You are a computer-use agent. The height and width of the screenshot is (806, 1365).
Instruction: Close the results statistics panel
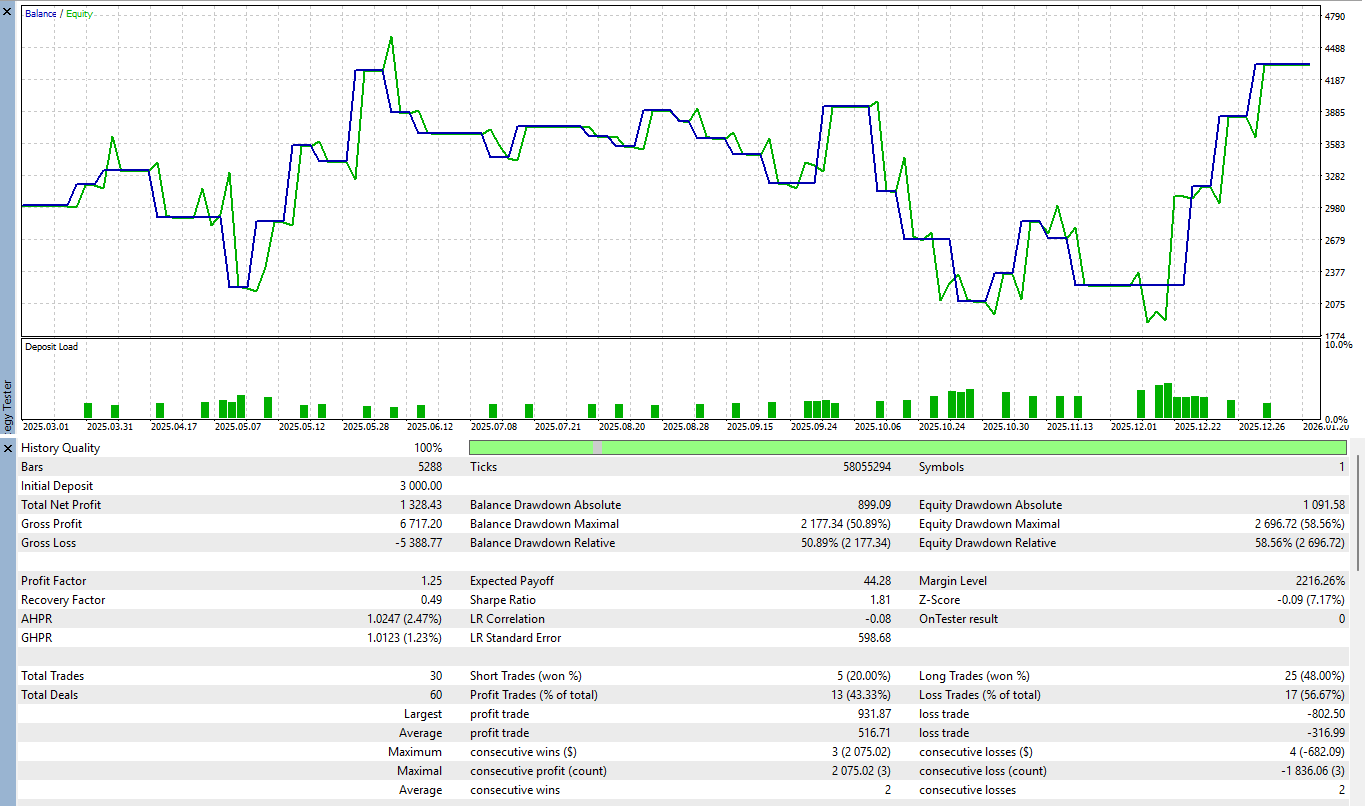[7, 447]
